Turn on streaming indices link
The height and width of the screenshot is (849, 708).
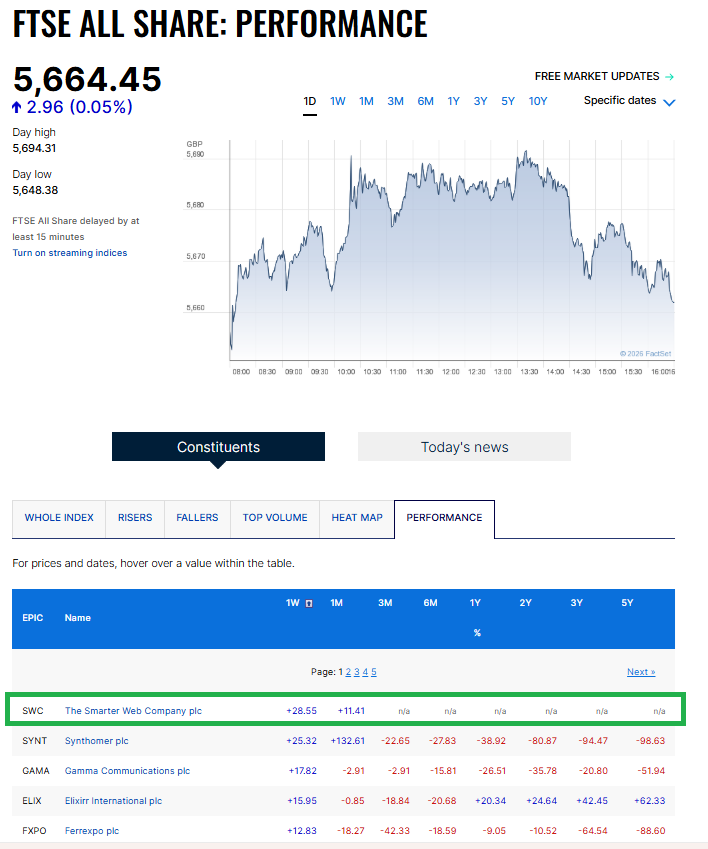[x=70, y=253]
